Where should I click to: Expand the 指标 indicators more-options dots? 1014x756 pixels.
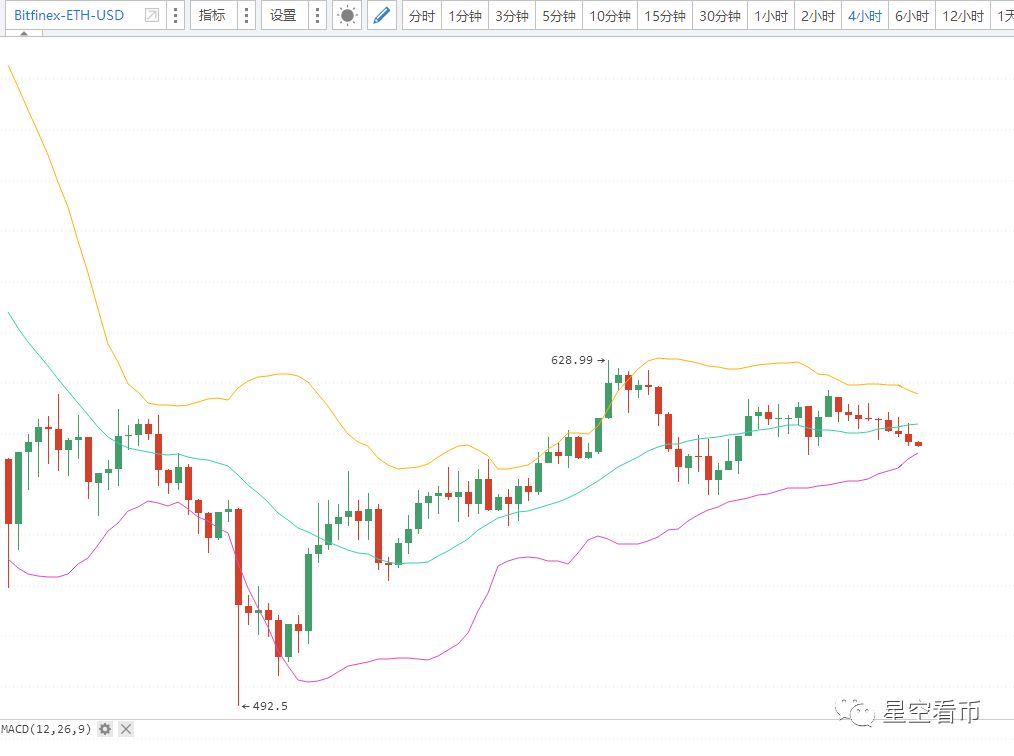click(246, 16)
